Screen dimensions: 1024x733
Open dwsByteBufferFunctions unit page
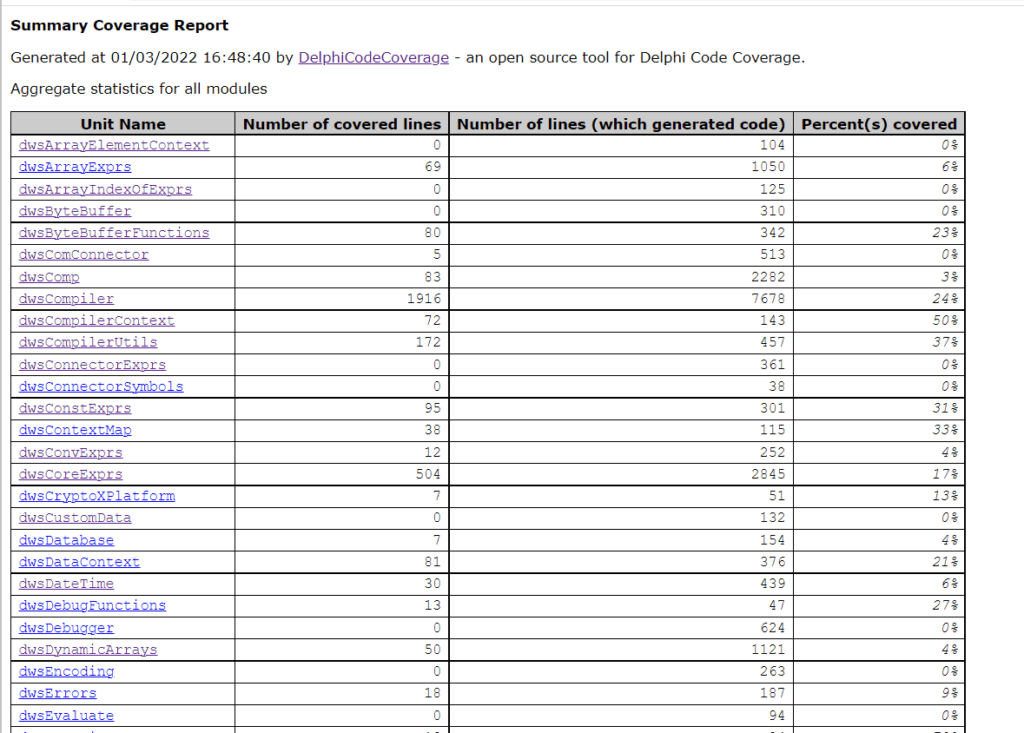(x=114, y=233)
